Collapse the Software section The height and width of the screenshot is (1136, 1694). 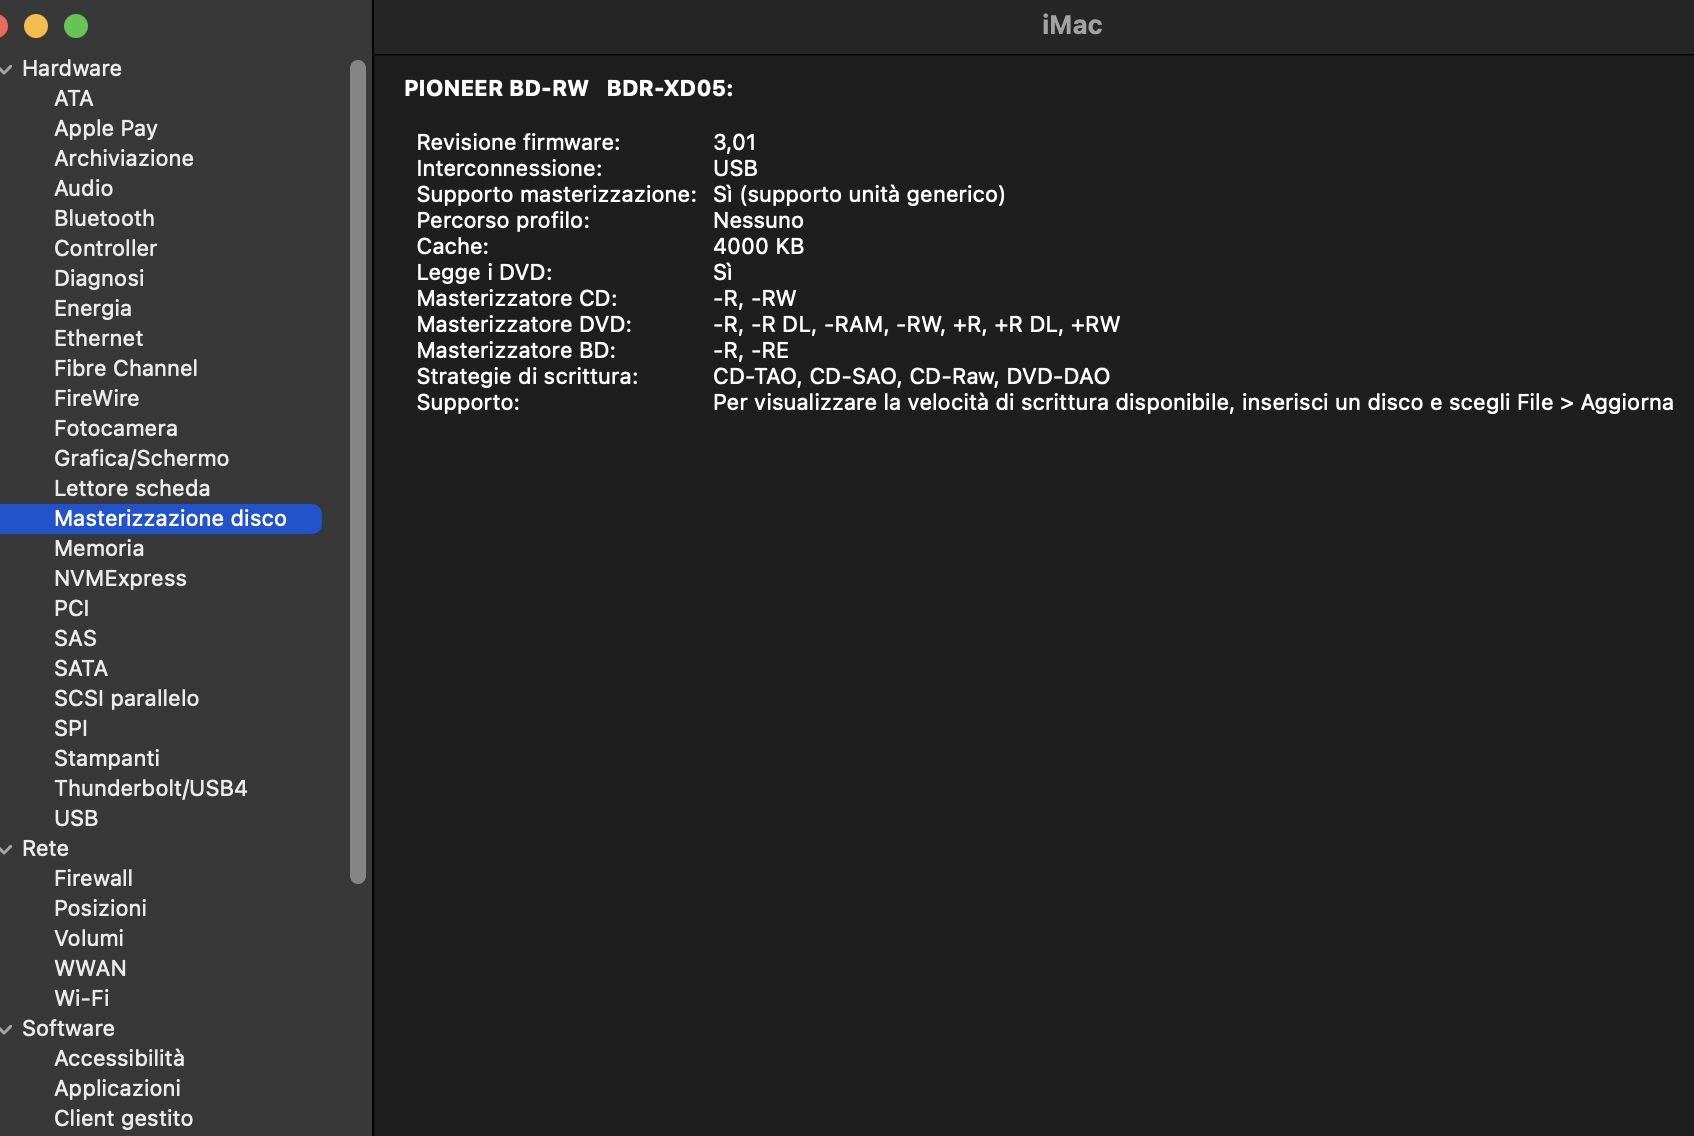7,1029
